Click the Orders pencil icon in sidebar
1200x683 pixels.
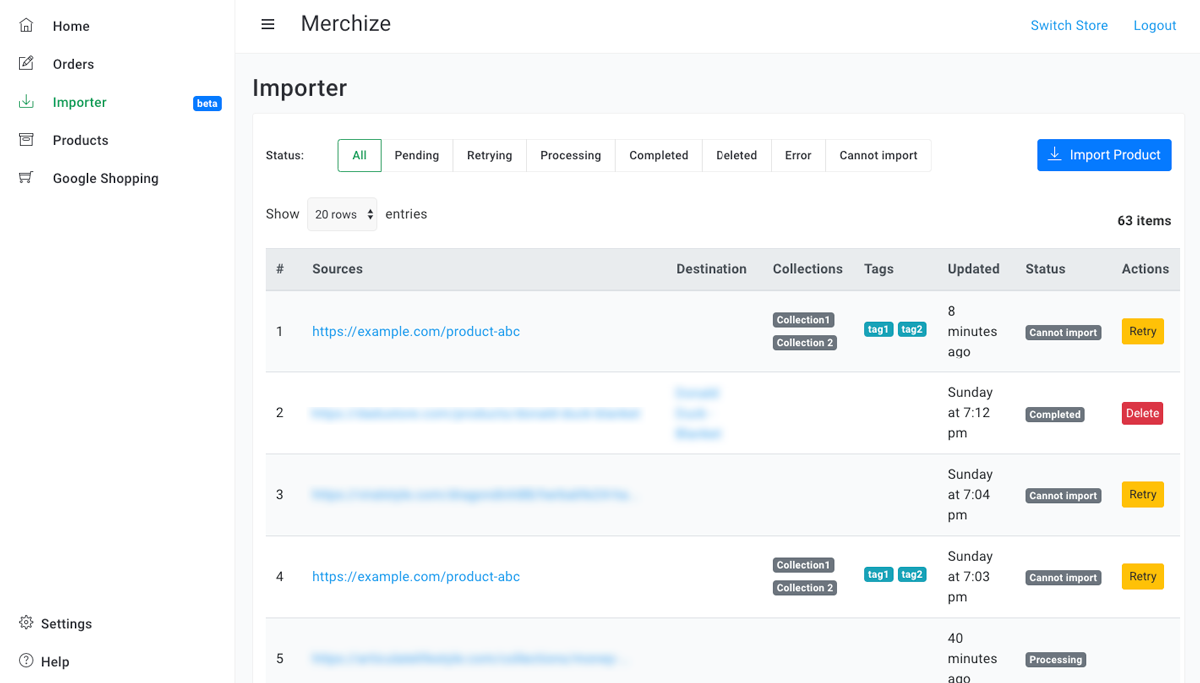(26, 63)
